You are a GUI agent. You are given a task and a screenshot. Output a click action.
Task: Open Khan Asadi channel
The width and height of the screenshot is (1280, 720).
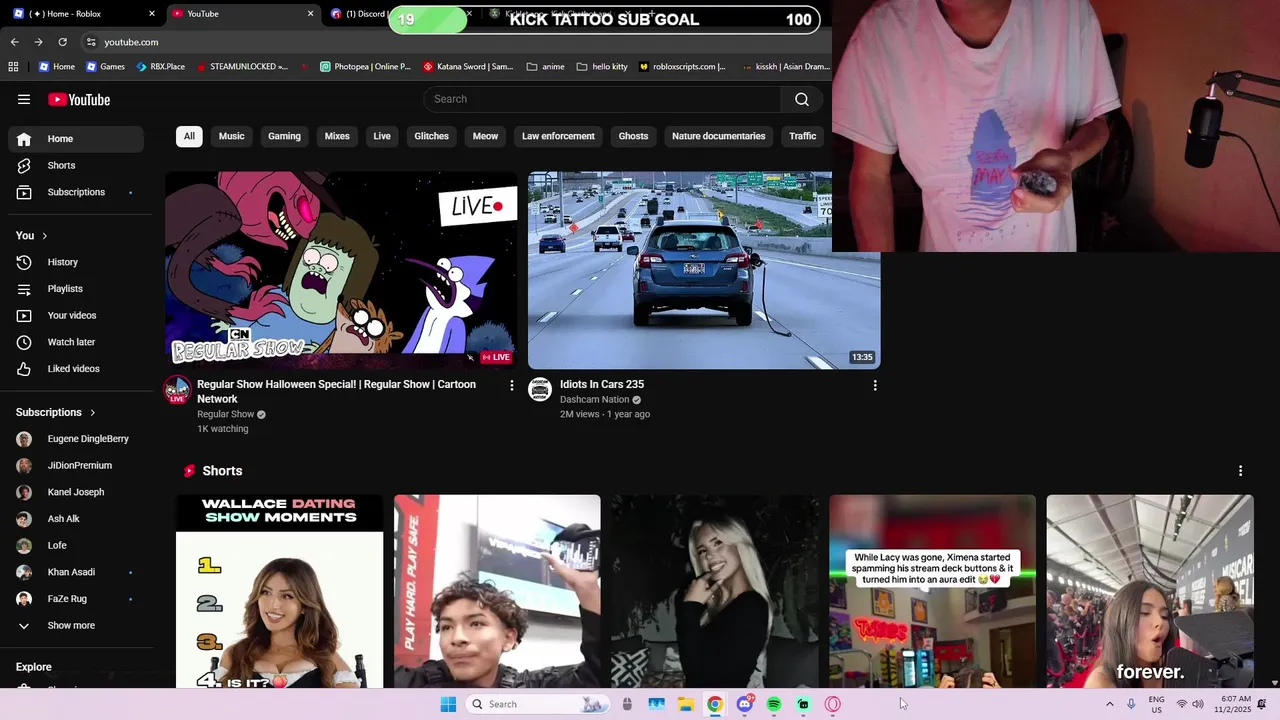(x=76, y=572)
